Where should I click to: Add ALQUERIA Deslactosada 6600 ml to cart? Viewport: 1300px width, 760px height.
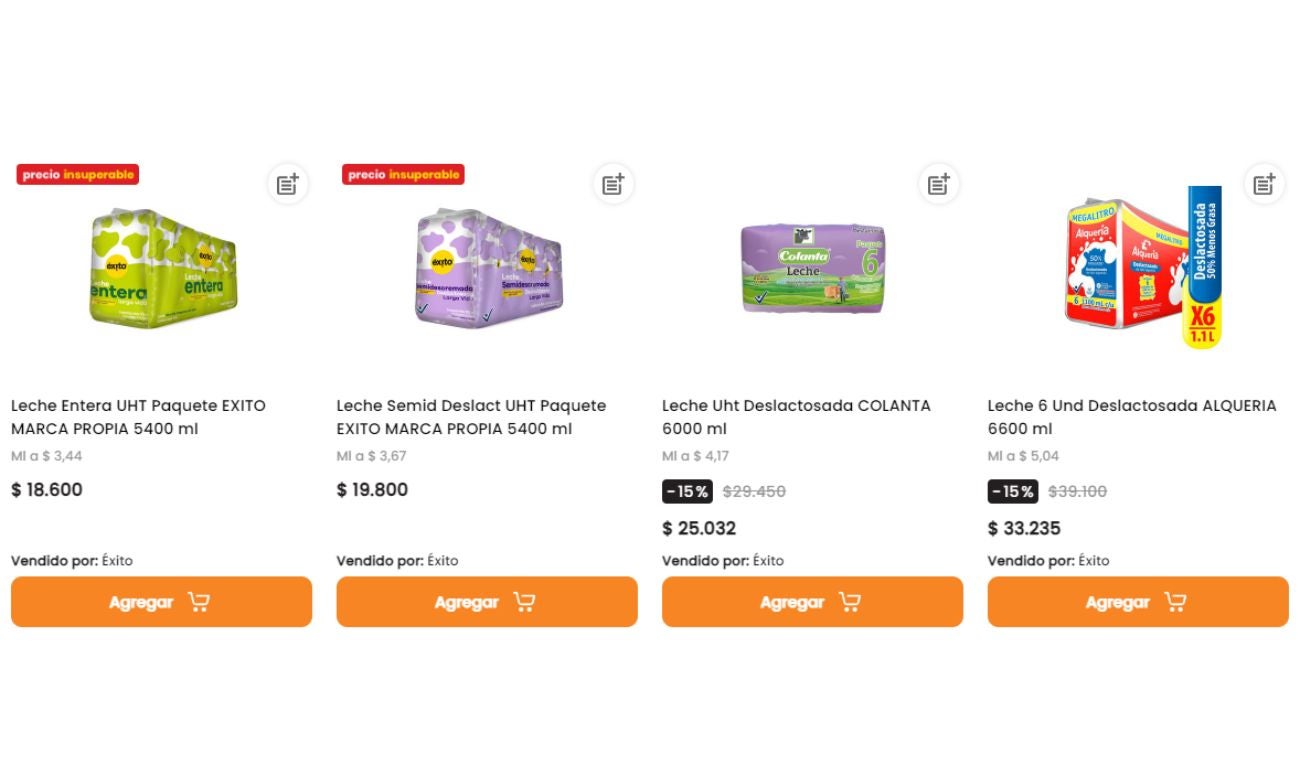(1138, 602)
